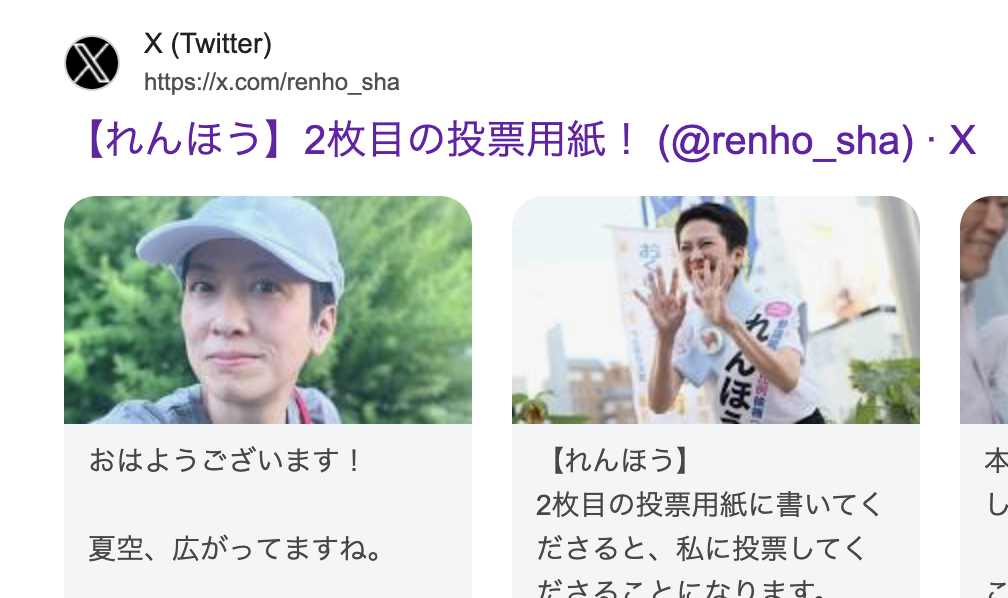Click "(@renho_sha) · X" in the purple title
The image size is (1008, 598).
coord(817,140)
